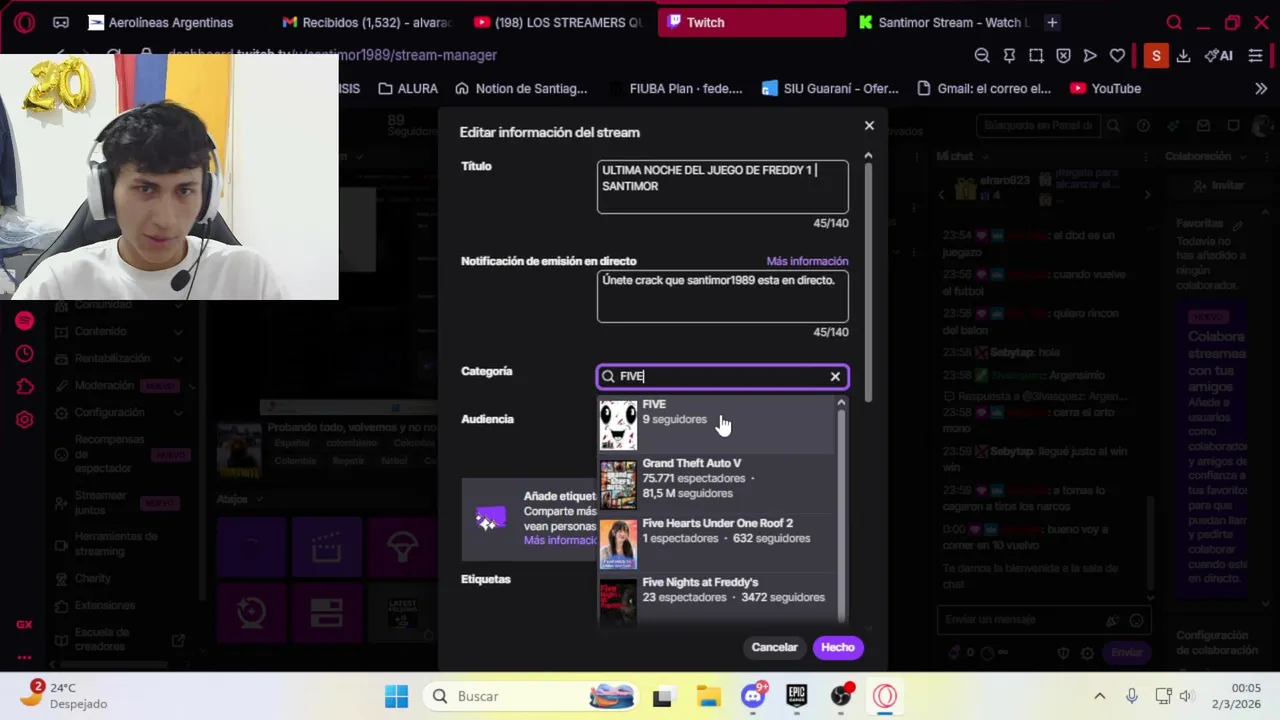Select Five Hearts Under One Roof 2

click(716, 543)
